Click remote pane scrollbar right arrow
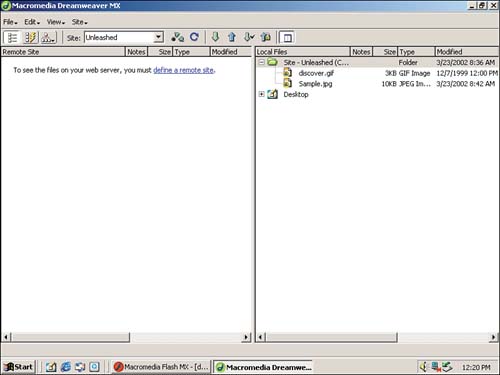500x375 pixels. 246,337
